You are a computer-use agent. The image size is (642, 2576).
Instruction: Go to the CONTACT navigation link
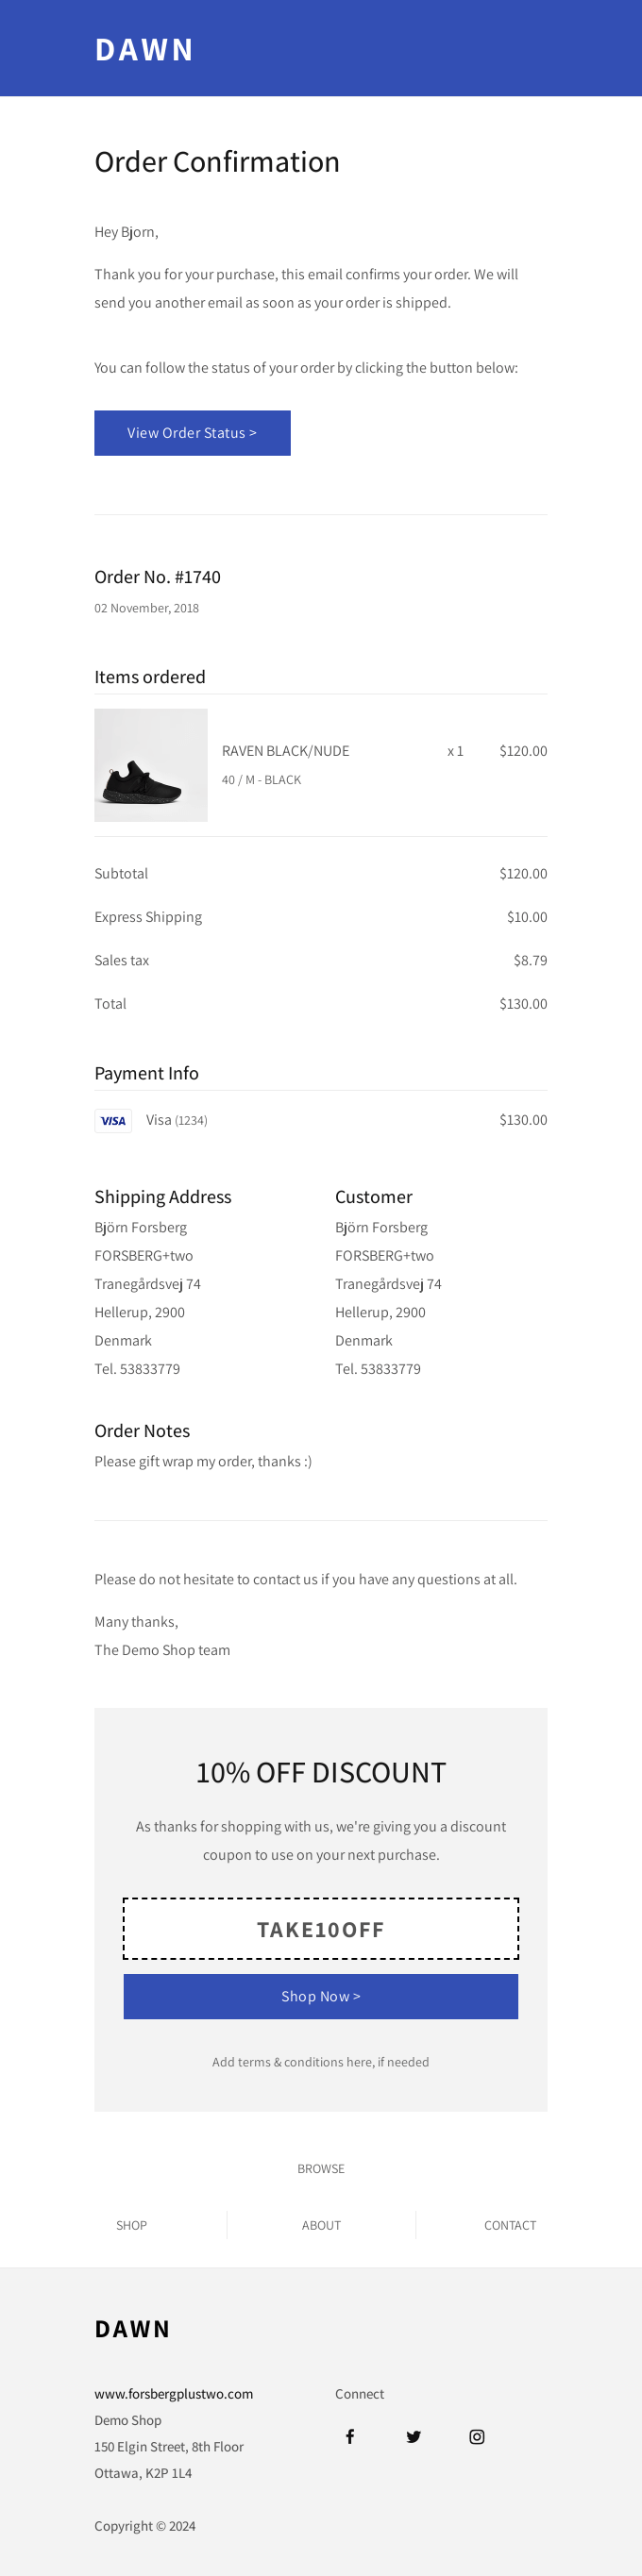pyautogui.click(x=510, y=2225)
